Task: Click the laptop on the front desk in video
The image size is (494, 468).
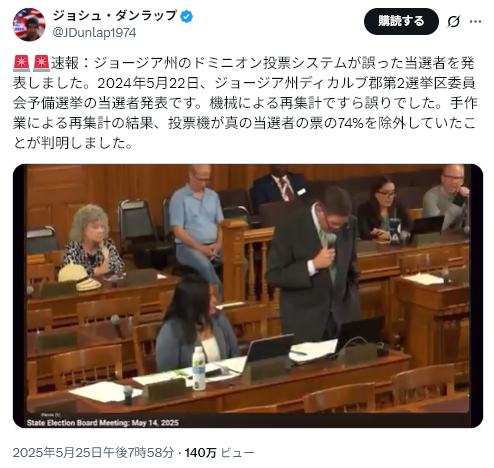Action: [268, 348]
